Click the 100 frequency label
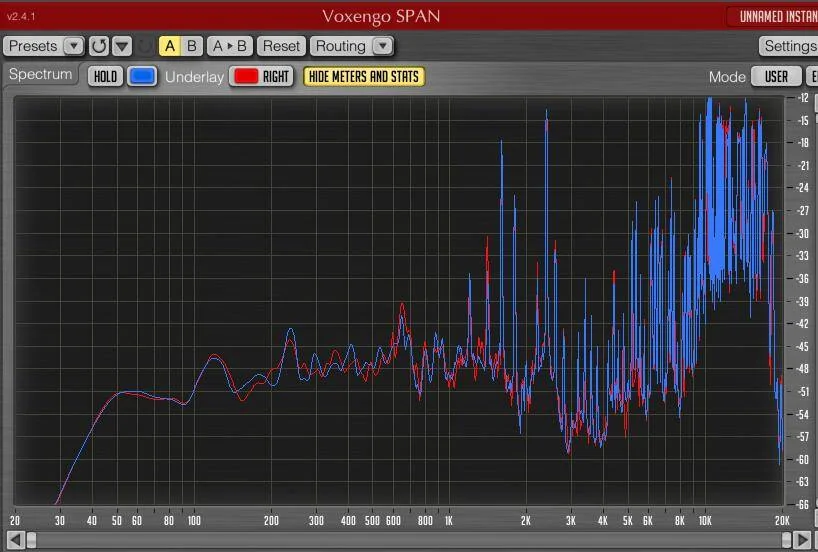This screenshot has width=818, height=552. [x=194, y=520]
